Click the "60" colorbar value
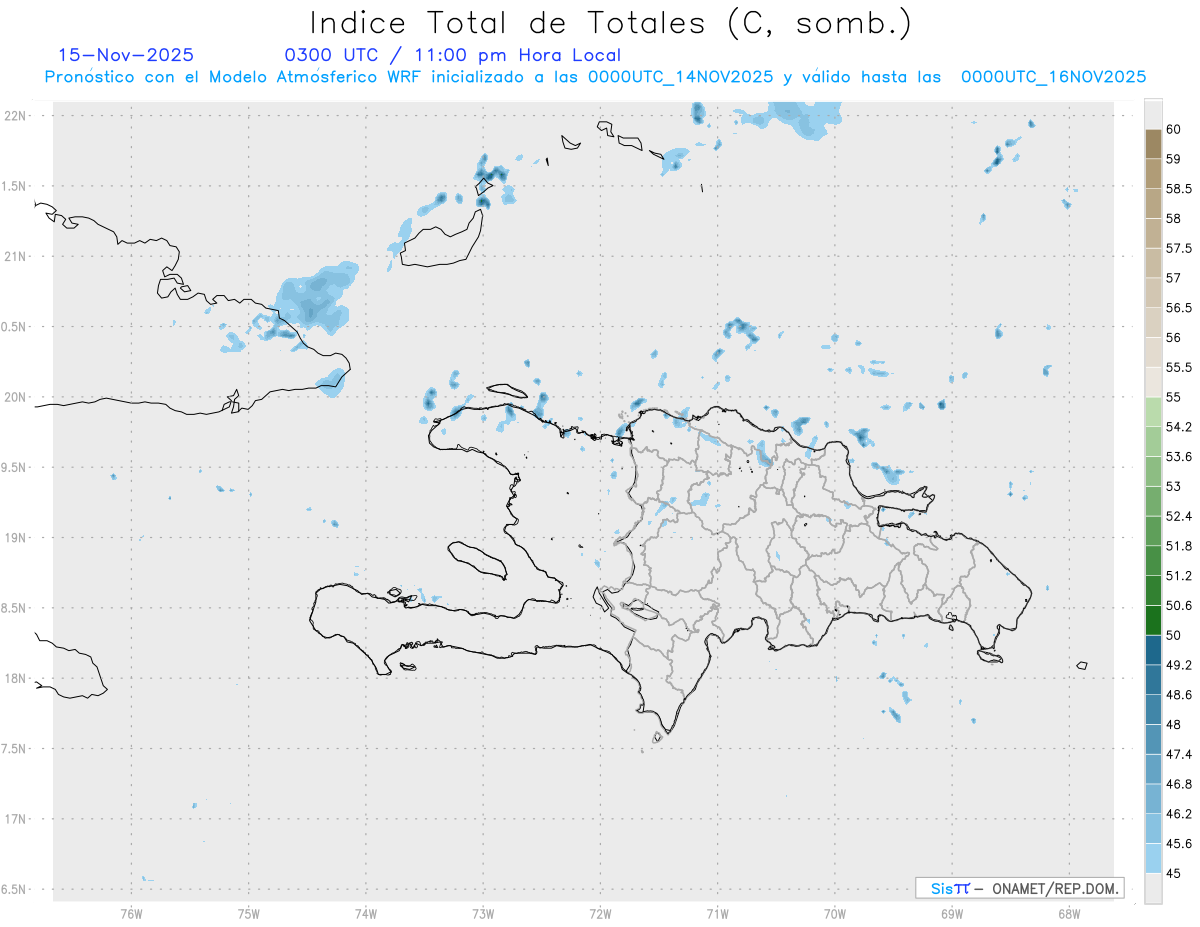The image size is (1200, 927). tap(1174, 129)
